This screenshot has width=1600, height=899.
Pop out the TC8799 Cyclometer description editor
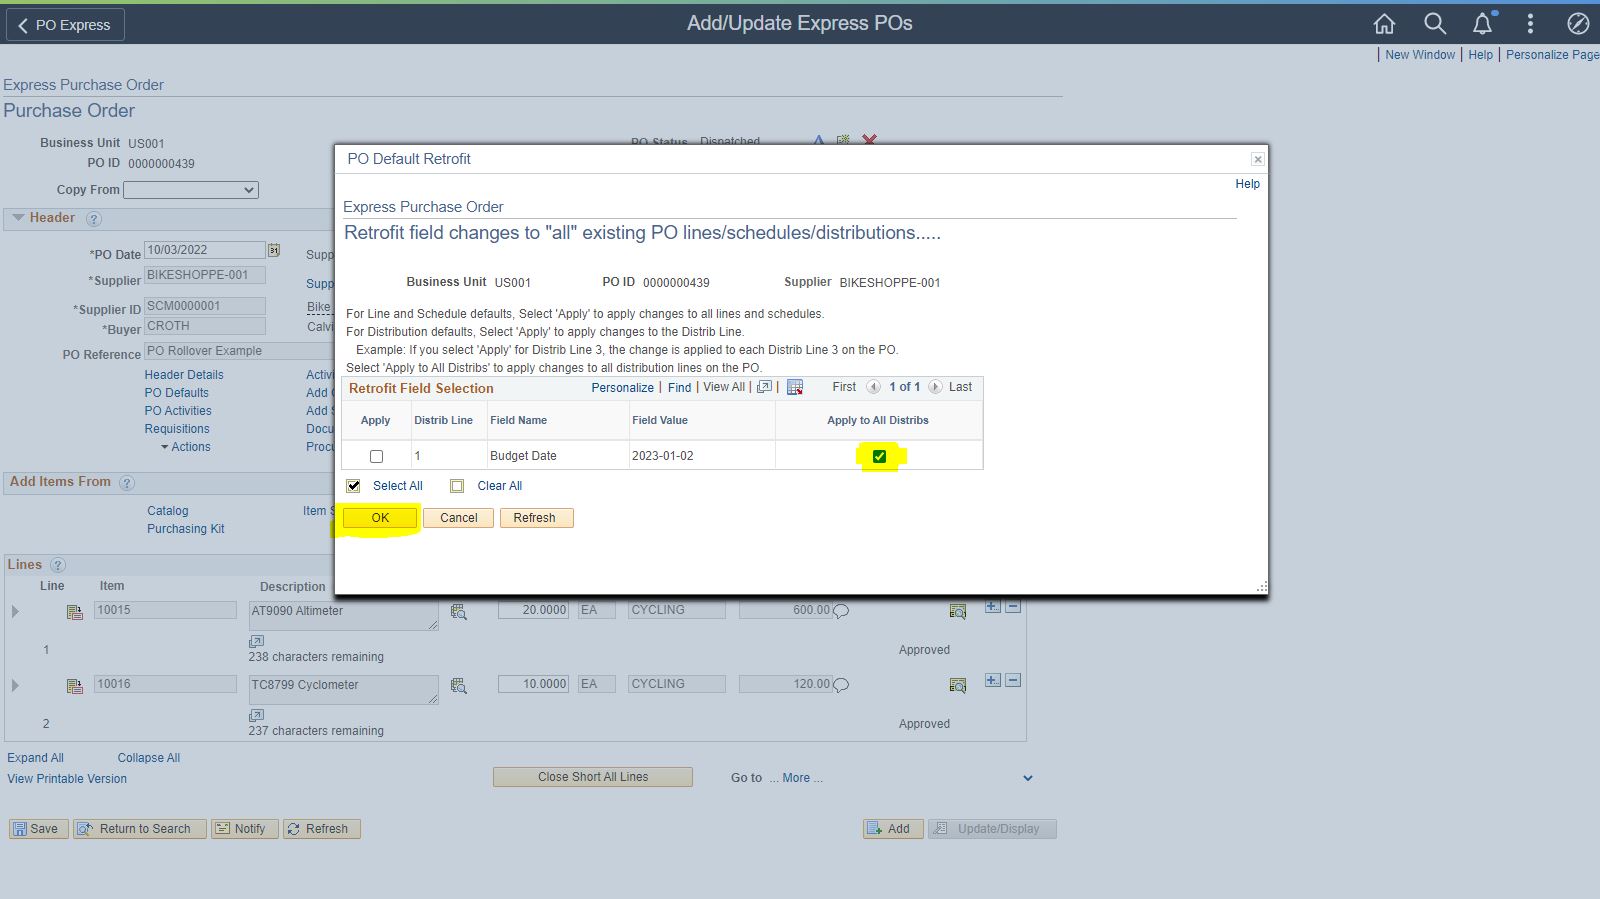(x=256, y=715)
